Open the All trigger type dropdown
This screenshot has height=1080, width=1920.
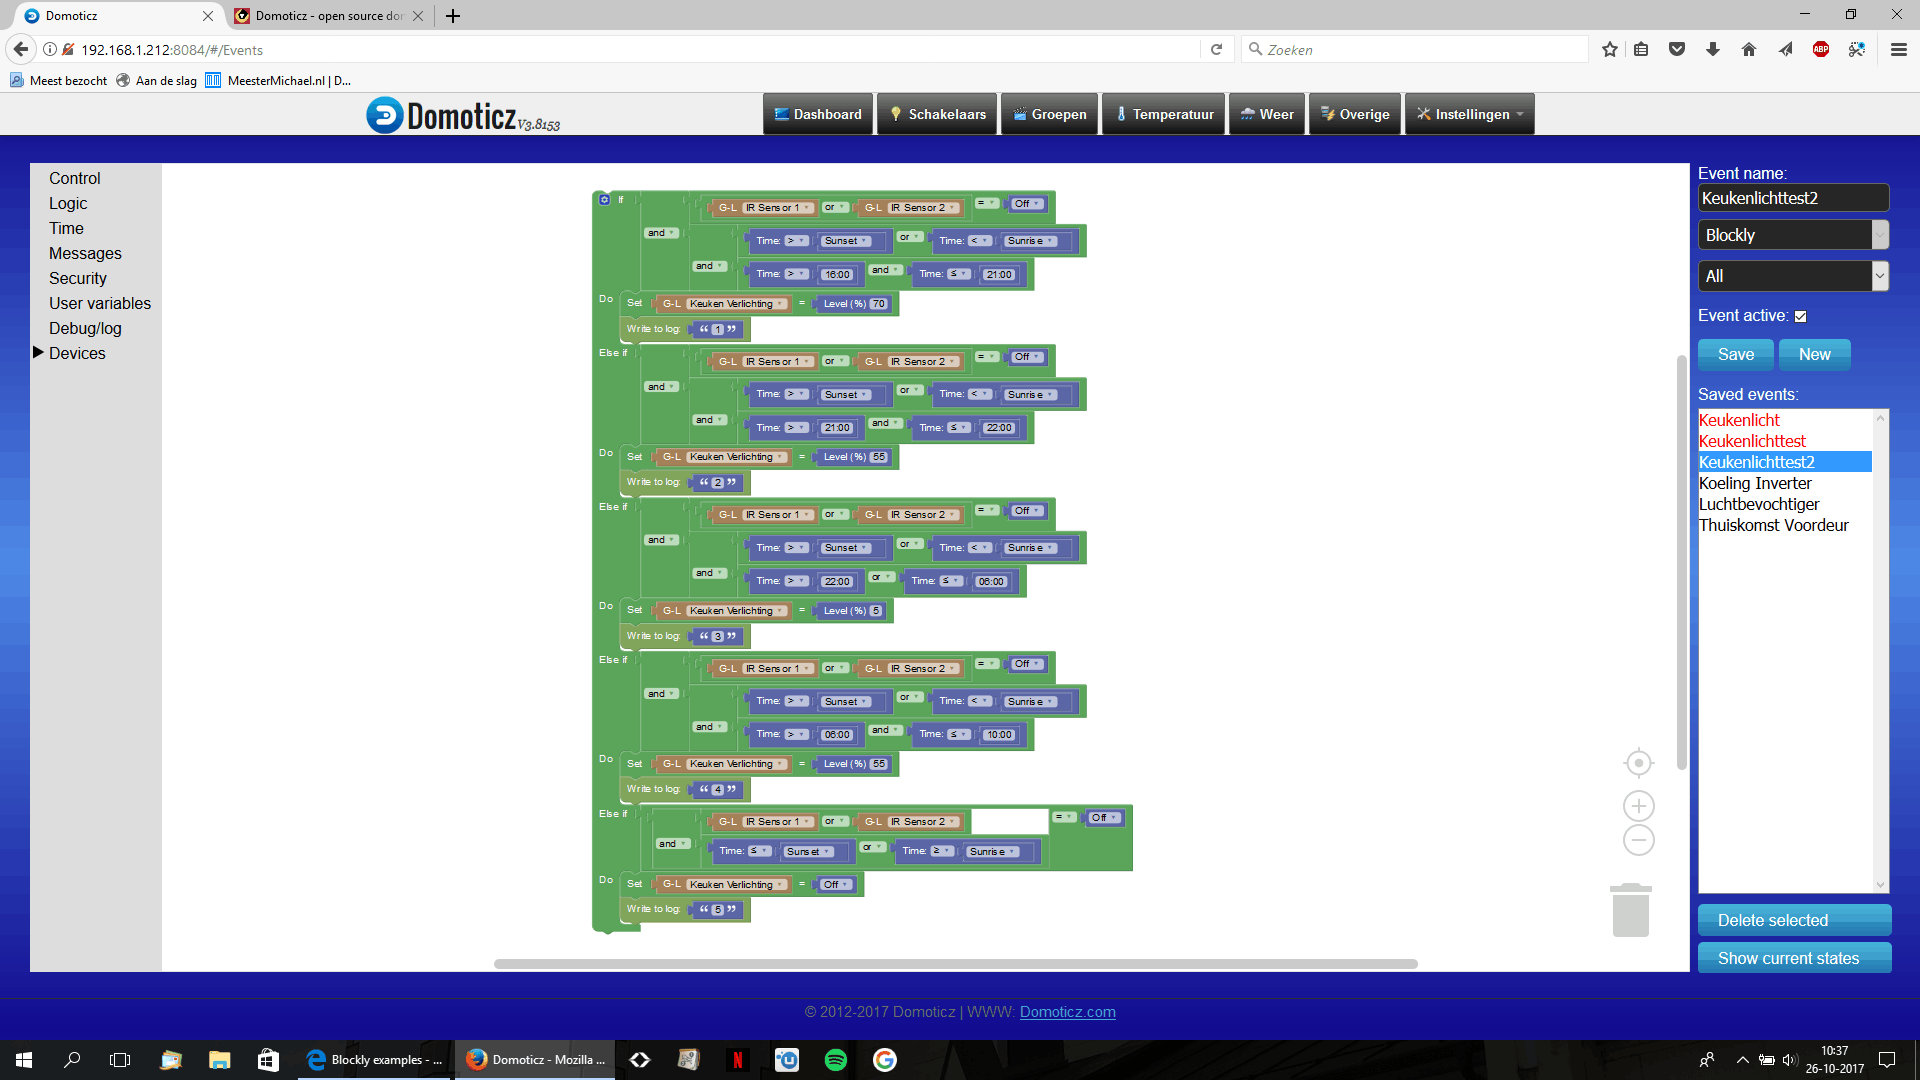point(1792,276)
